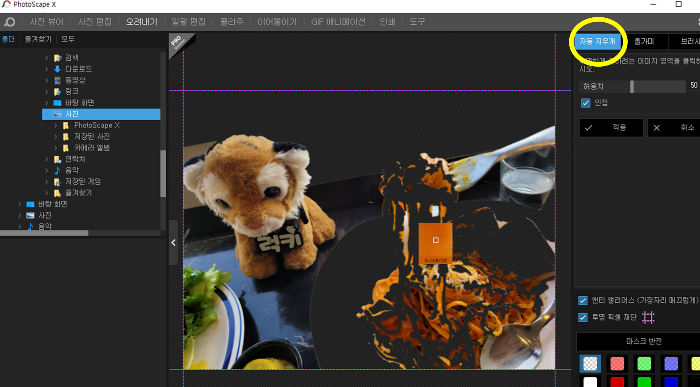
Task: Open the 일괄 편집 tab
Action: tap(188, 22)
